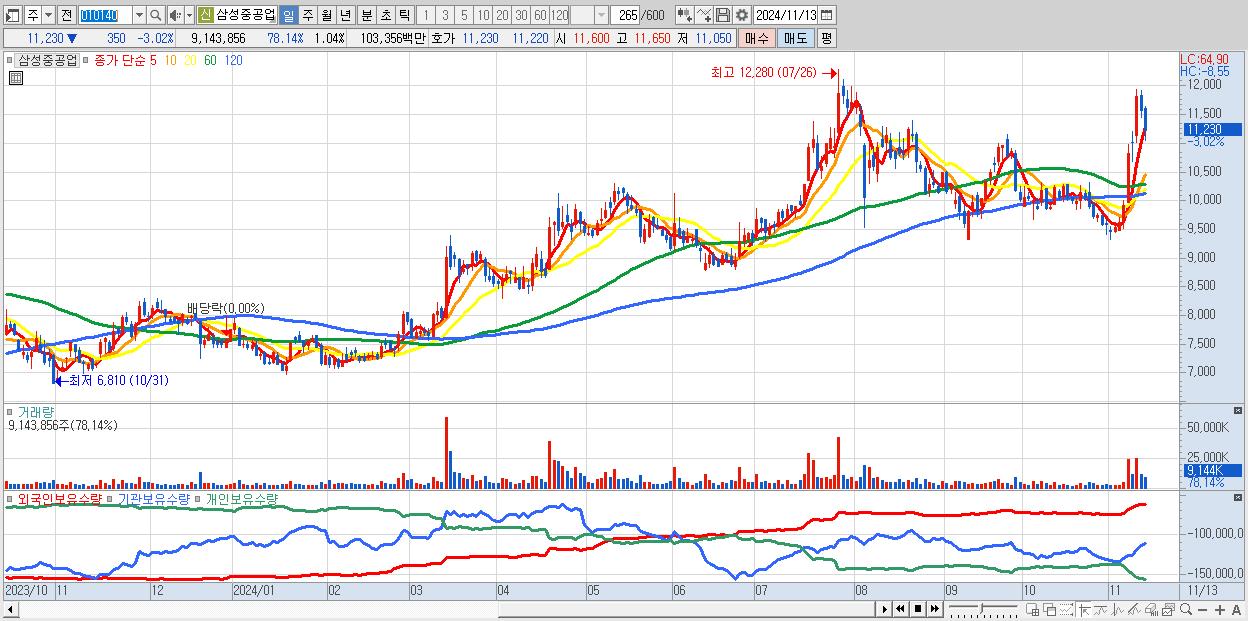Click the pencil drawing tool icon
Screen dimensions: 1248x621
(x=1135, y=609)
